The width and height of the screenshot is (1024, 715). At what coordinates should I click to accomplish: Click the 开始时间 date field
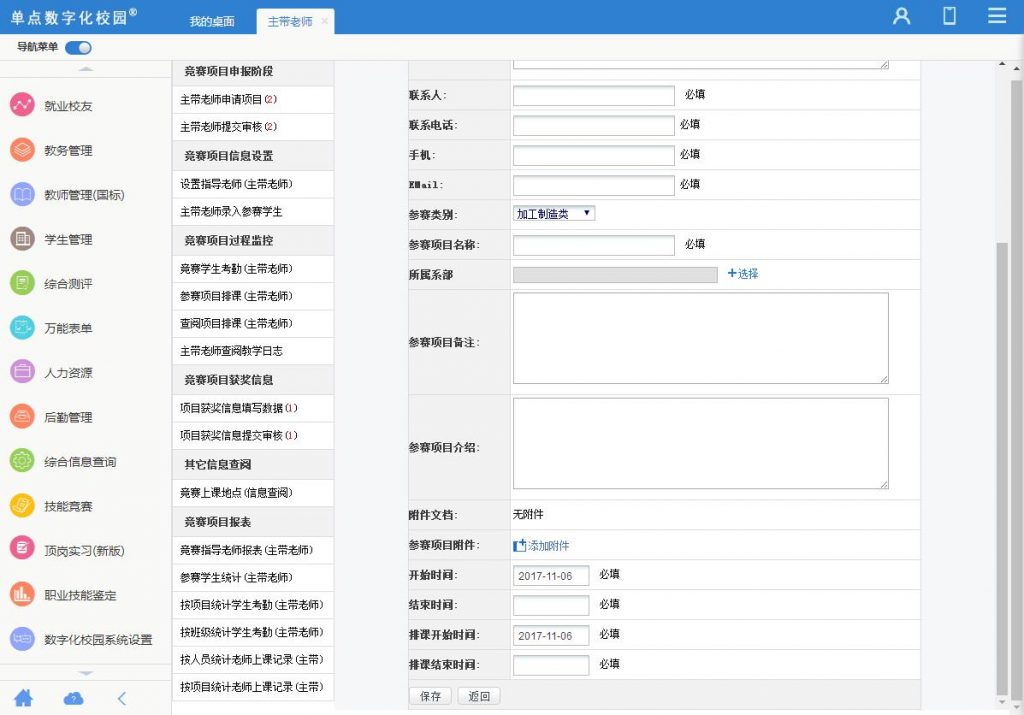pyautogui.click(x=551, y=576)
